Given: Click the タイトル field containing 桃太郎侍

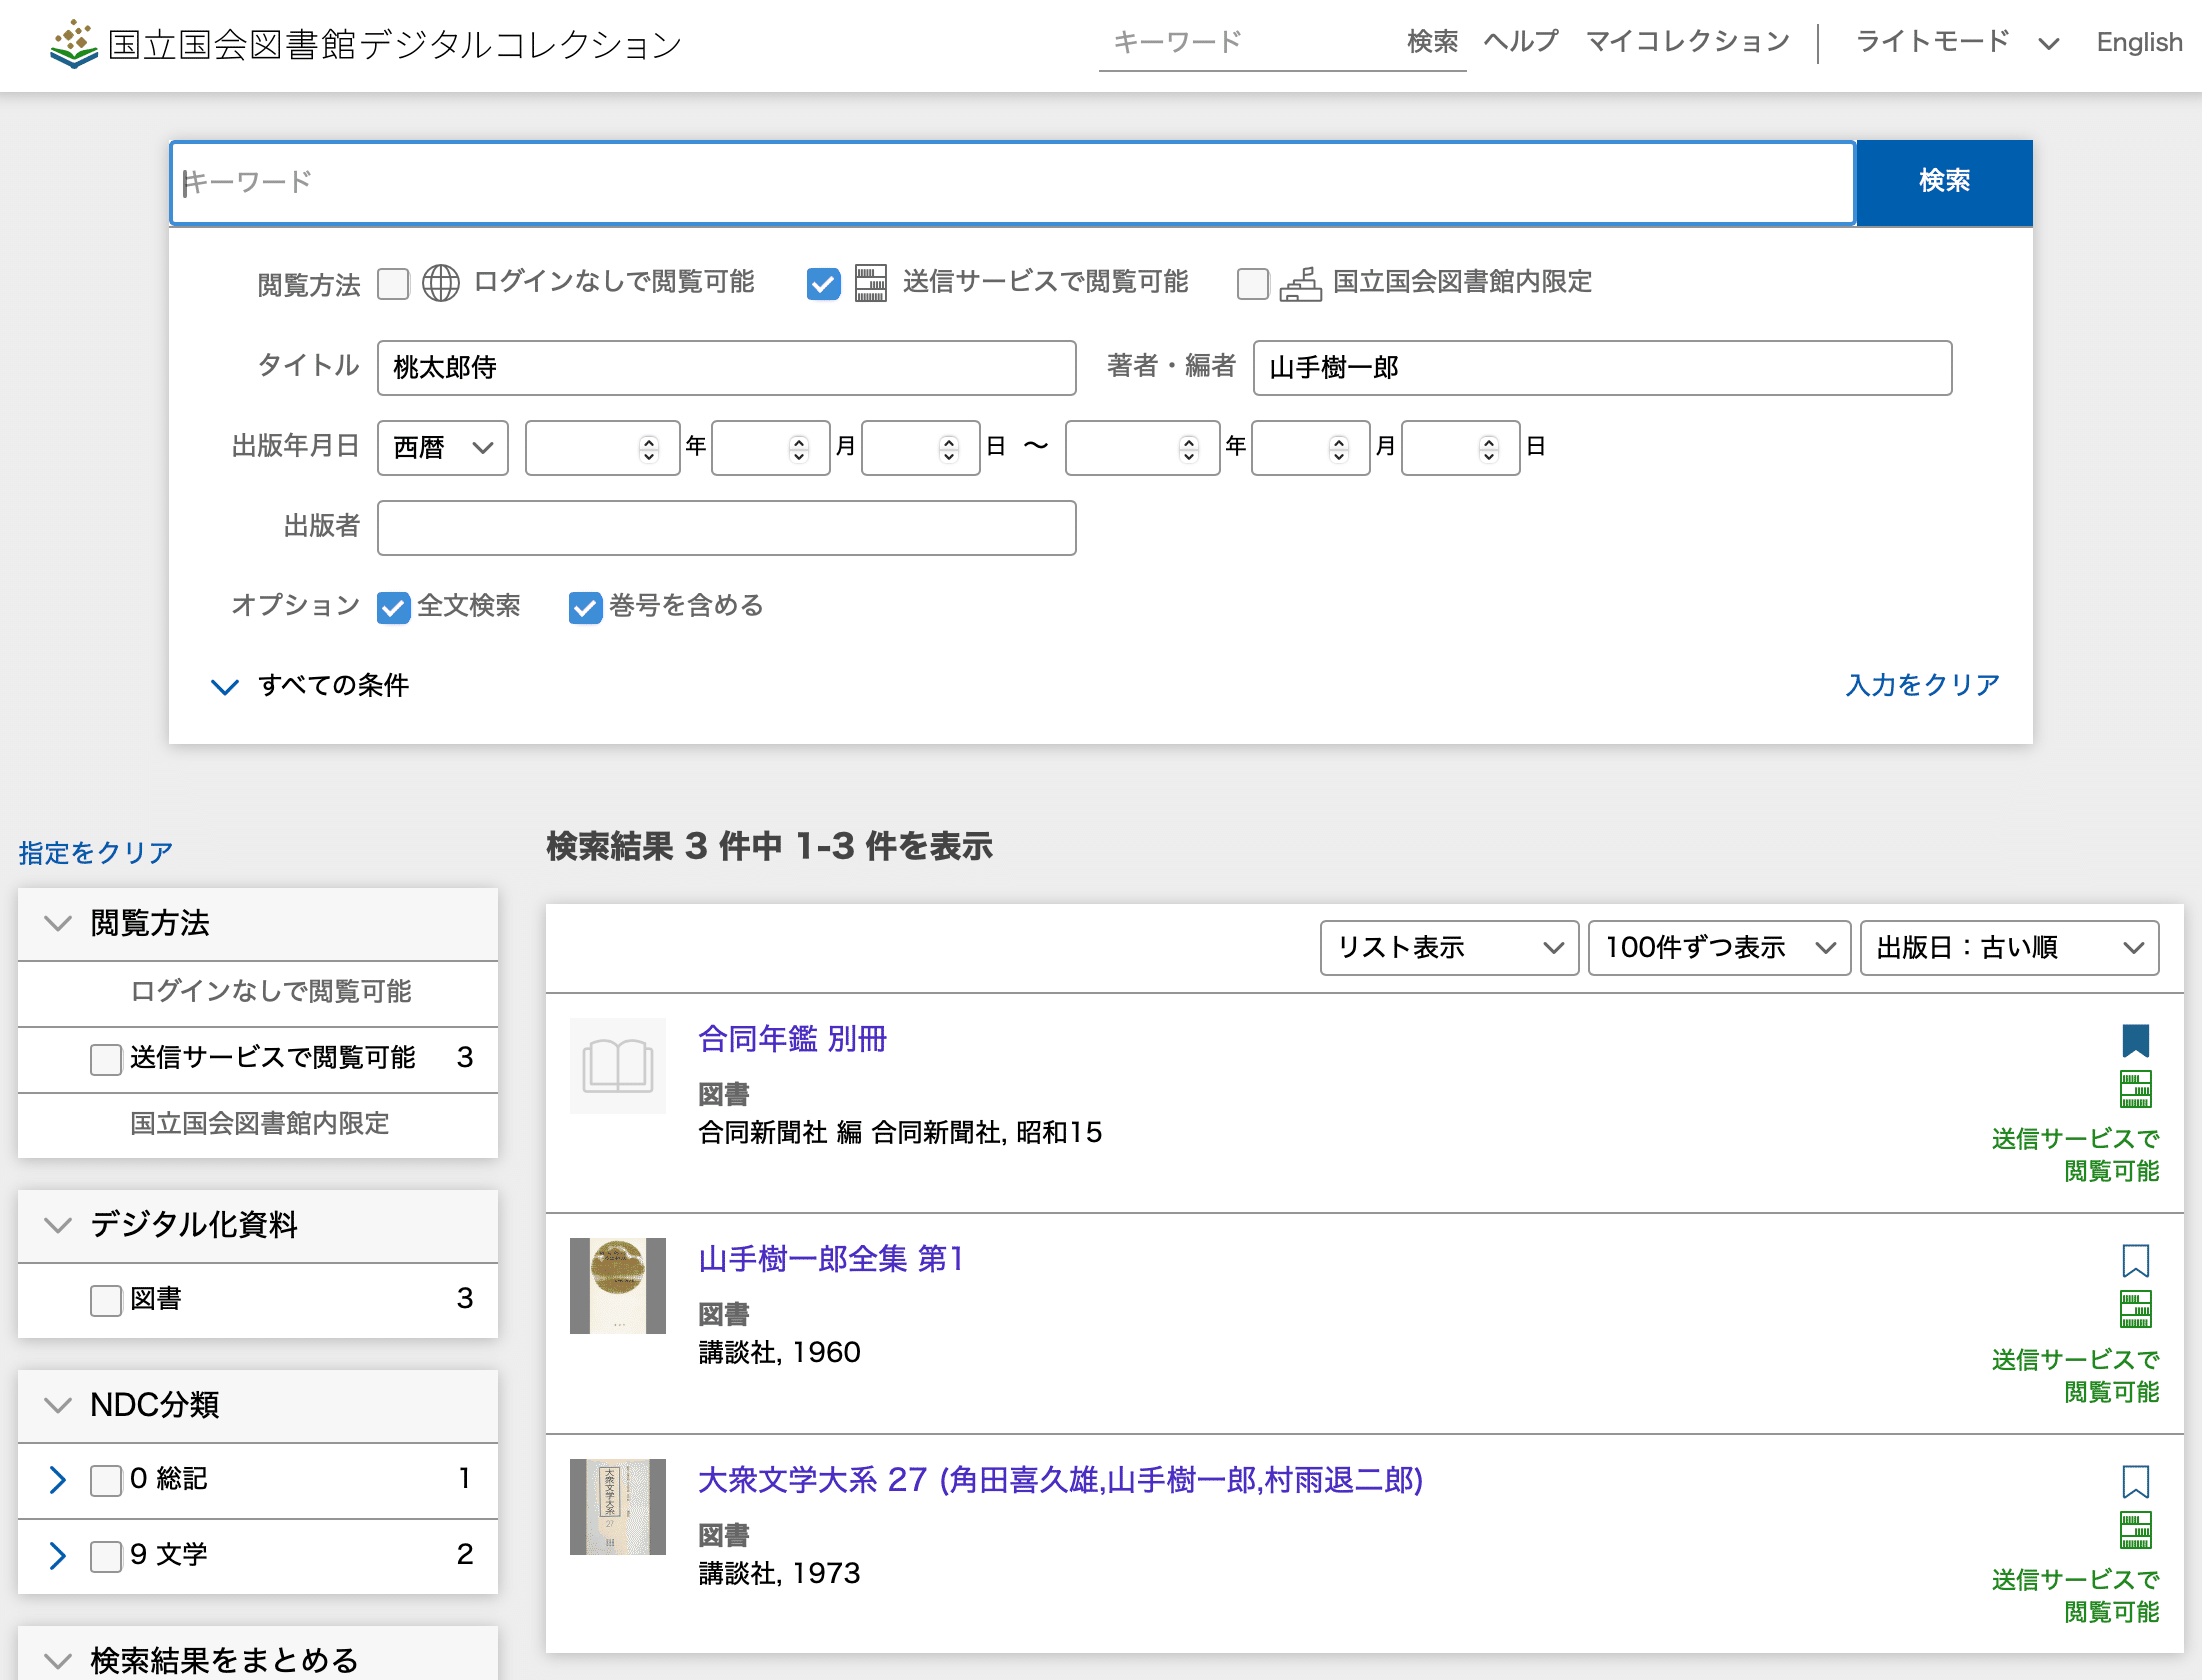Looking at the screenshot, I should (x=727, y=368).
